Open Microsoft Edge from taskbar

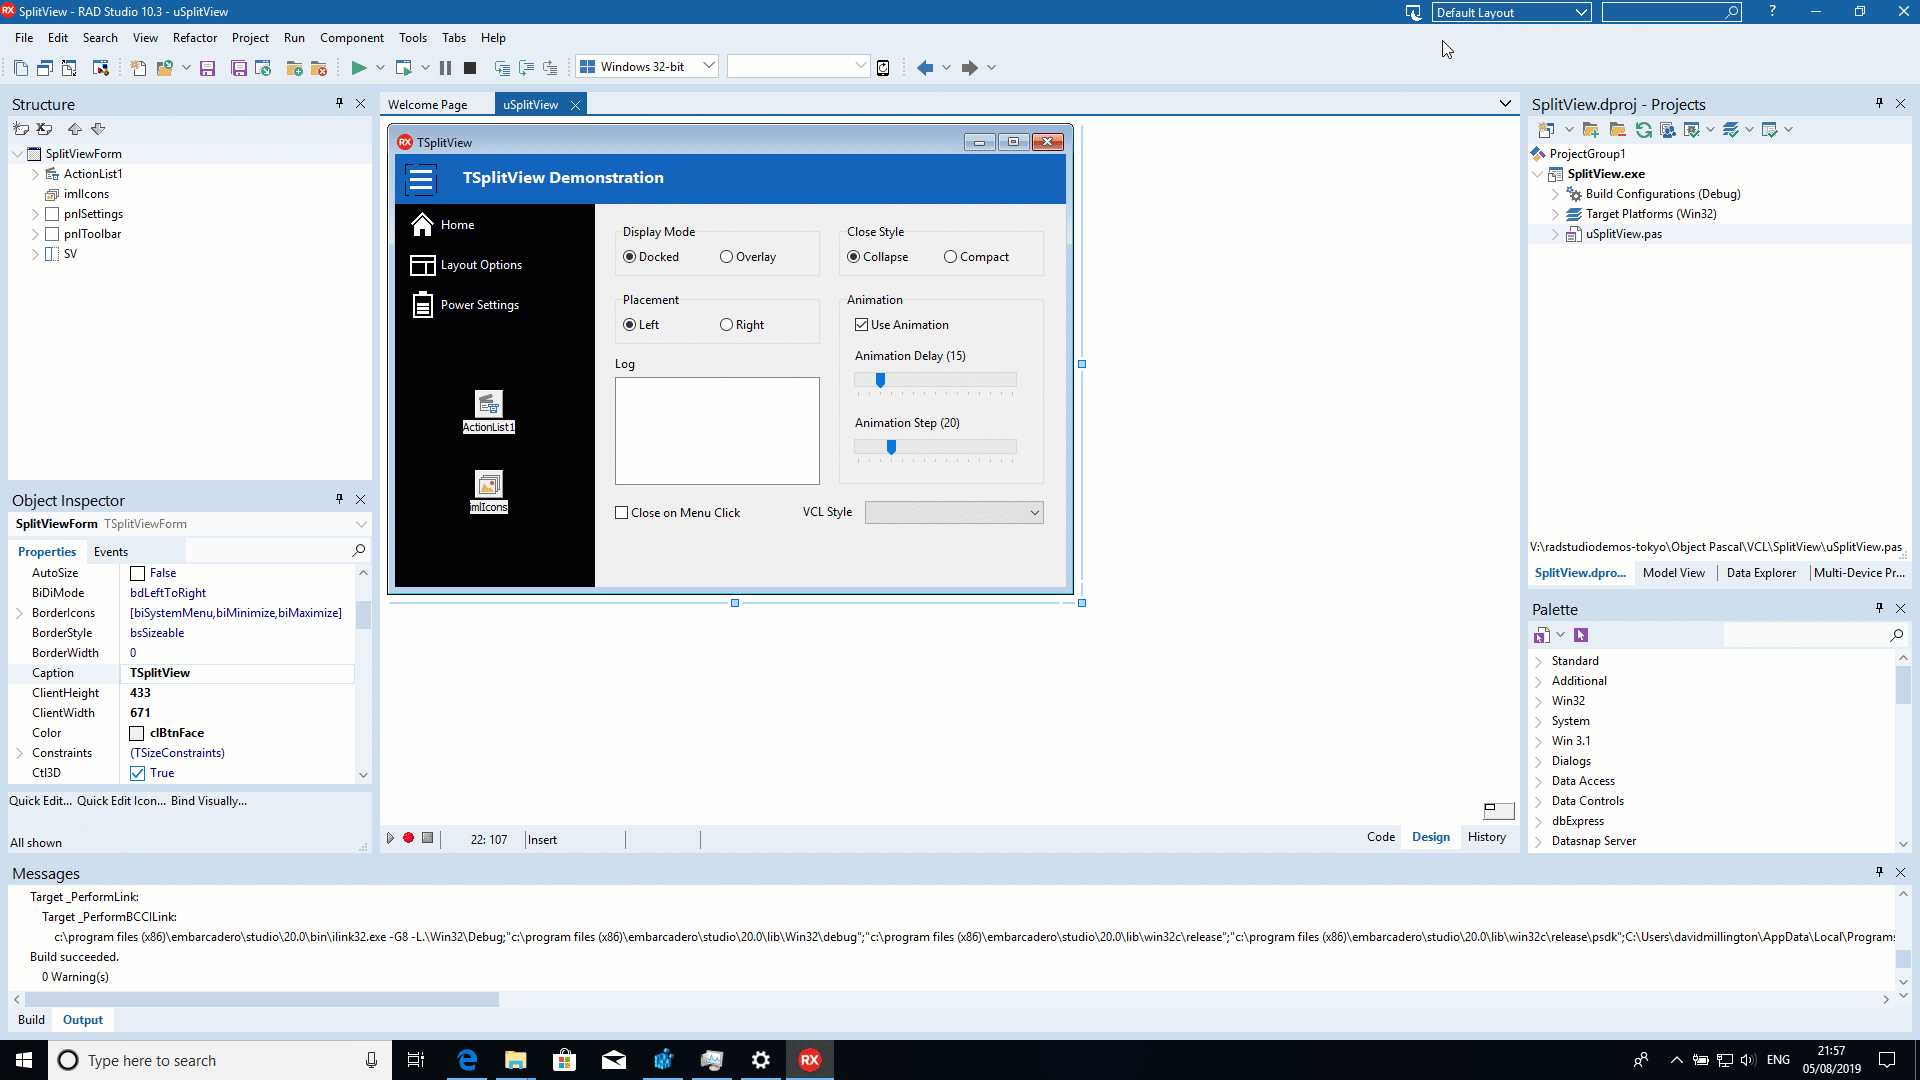467,1060
